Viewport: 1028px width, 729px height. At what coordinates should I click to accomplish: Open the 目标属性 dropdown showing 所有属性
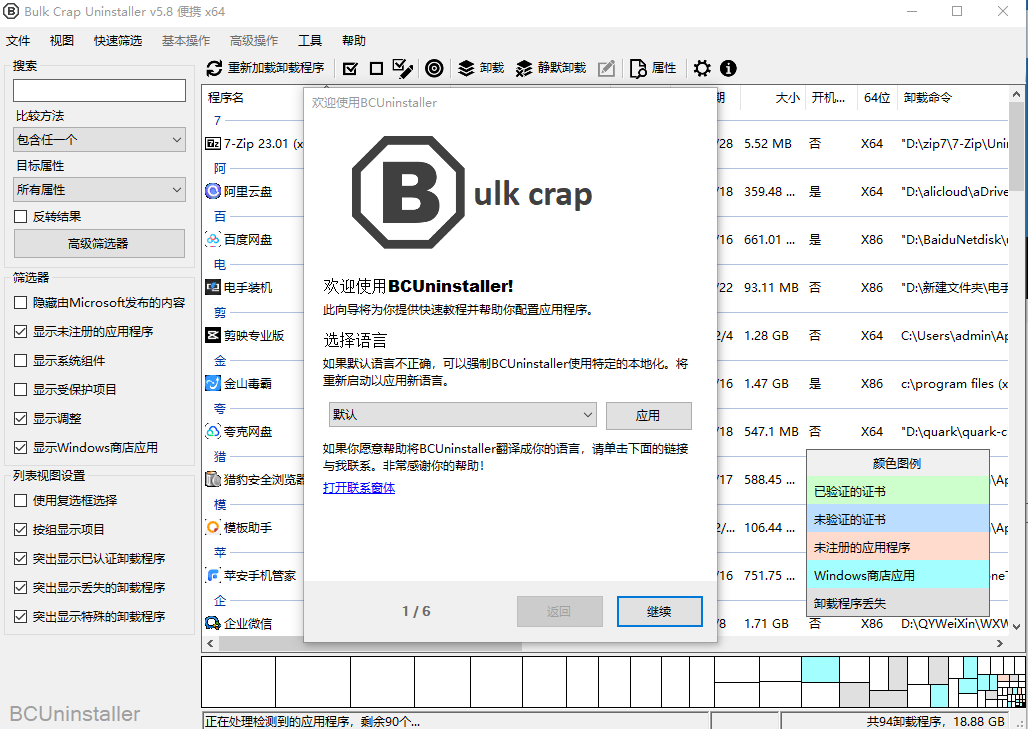click(x=99, y=189)
